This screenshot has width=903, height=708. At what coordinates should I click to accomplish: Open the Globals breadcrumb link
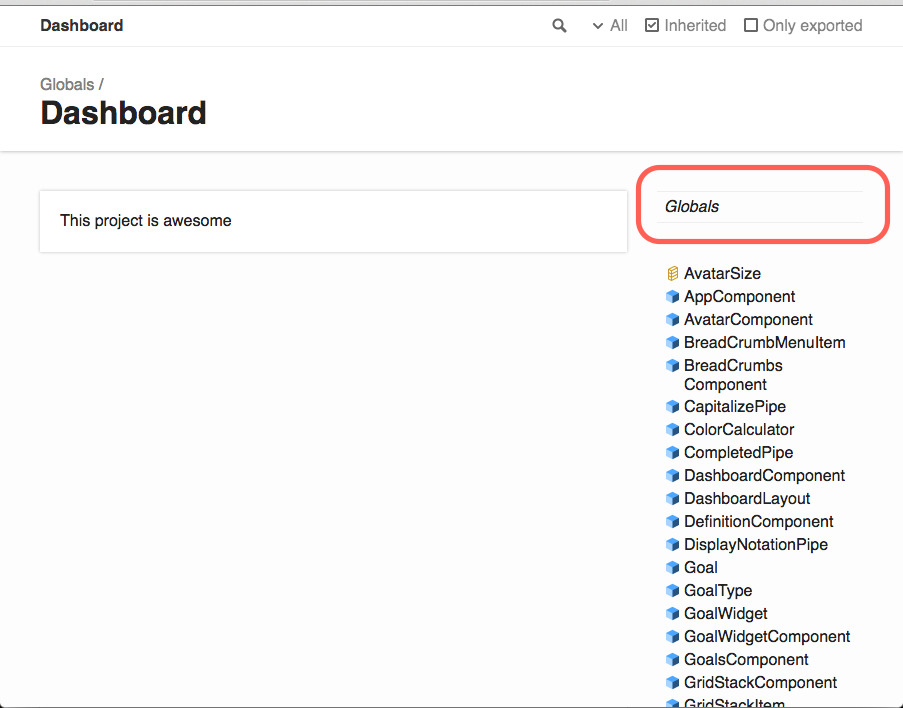tap(67, 85)
